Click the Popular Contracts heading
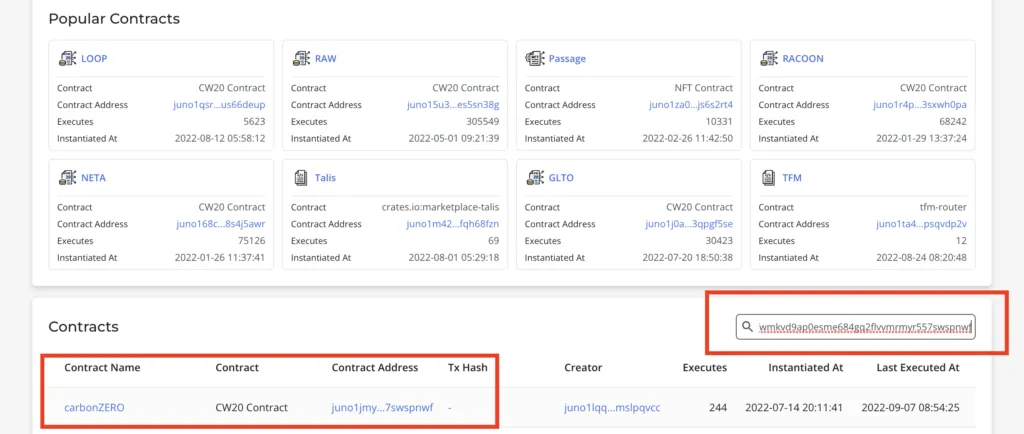This screenshot has width=1024, height=434. pyautogui.click(x=114, y=19)
